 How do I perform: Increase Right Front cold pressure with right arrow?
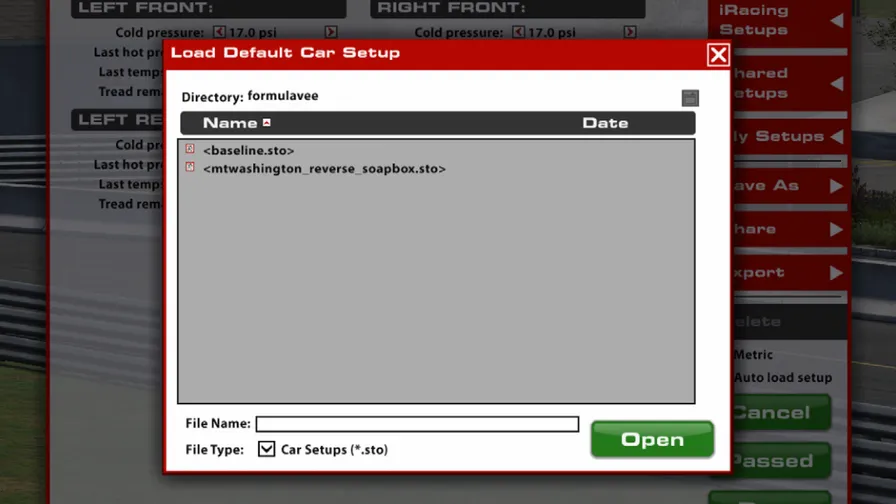(x=630, y=32)
